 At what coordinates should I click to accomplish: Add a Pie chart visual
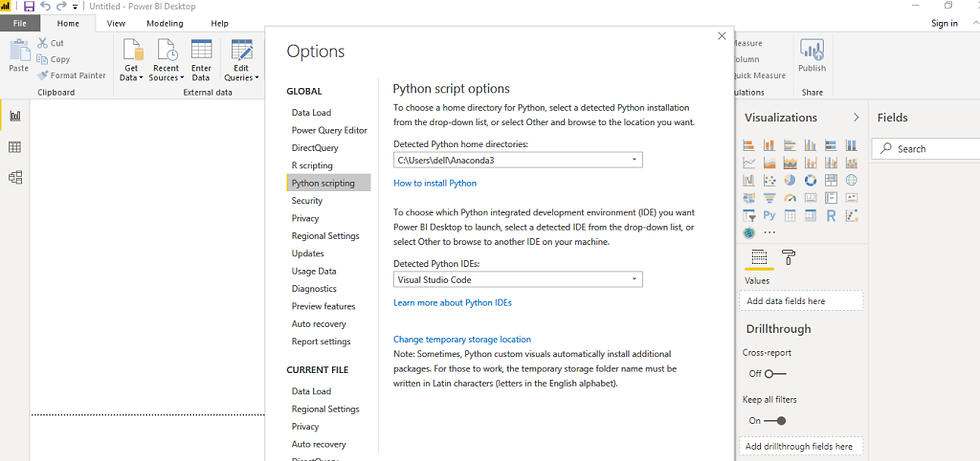point(790,180)
